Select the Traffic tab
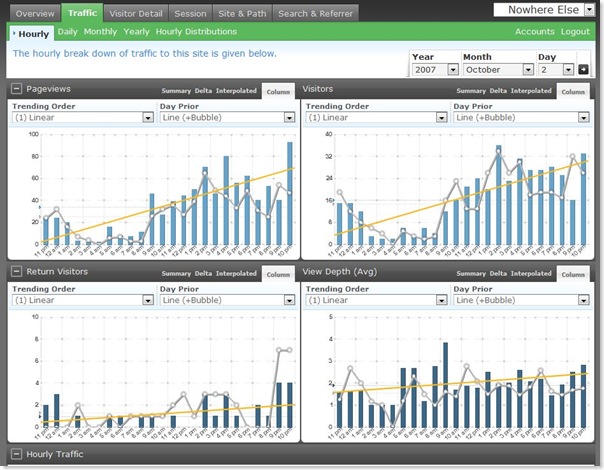 click(82, 13)
